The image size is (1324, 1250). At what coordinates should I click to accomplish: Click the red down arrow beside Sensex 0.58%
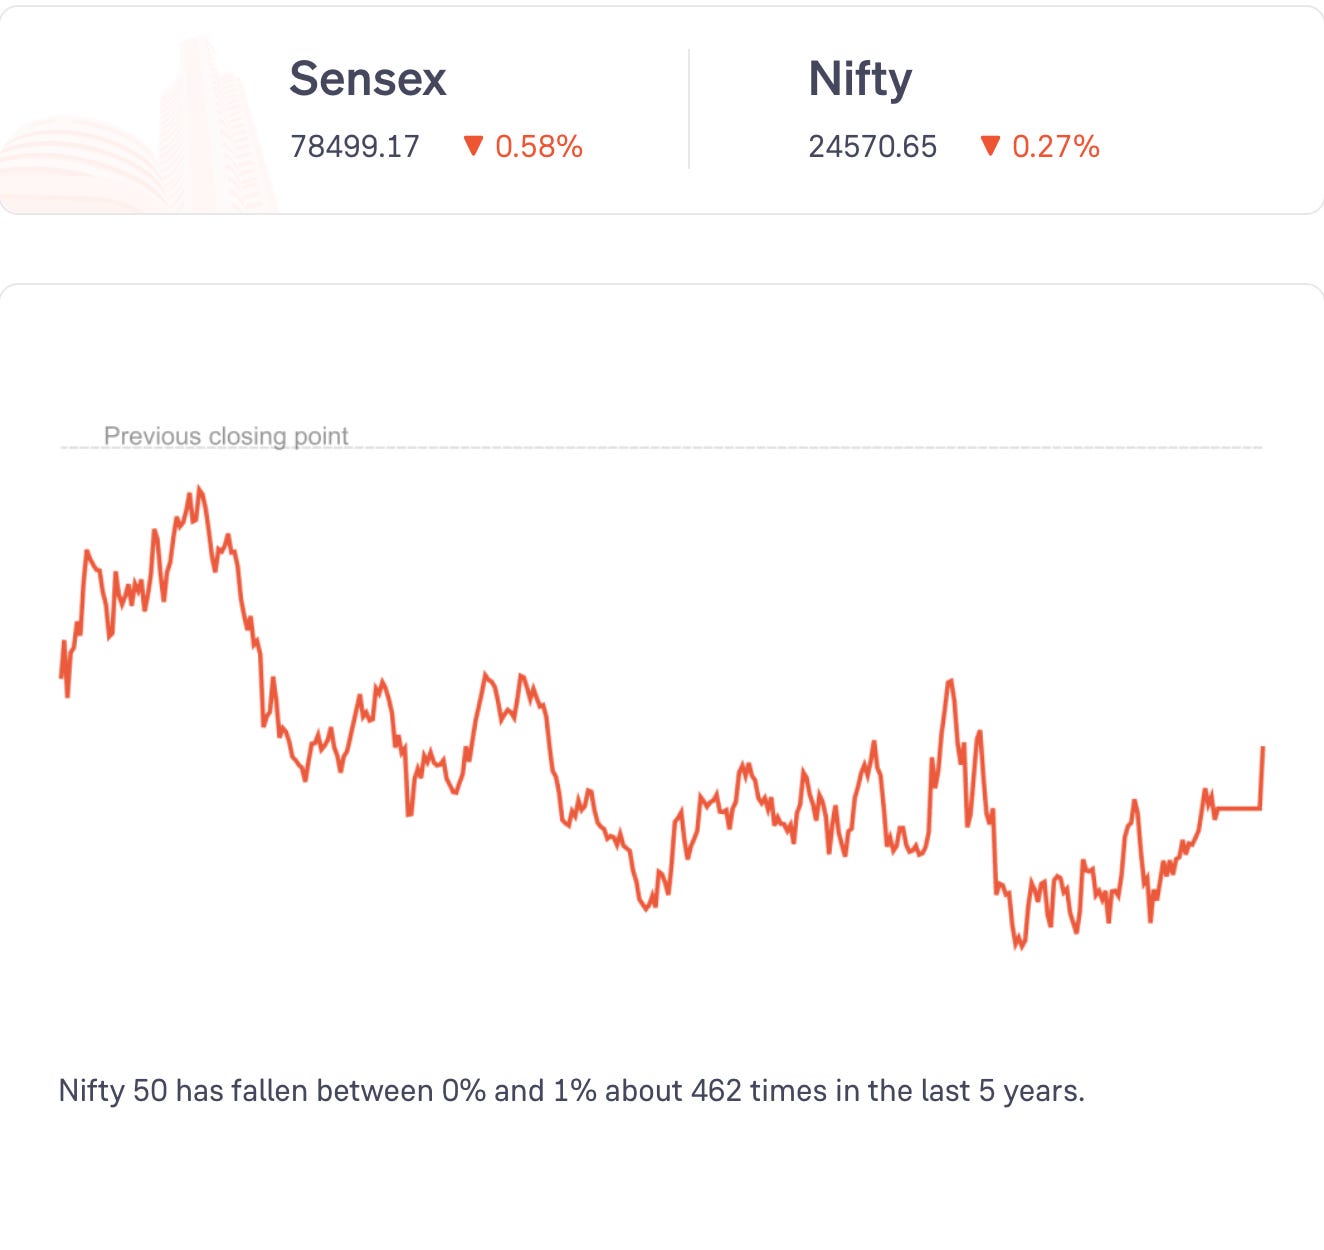click(x=473, y=147)
